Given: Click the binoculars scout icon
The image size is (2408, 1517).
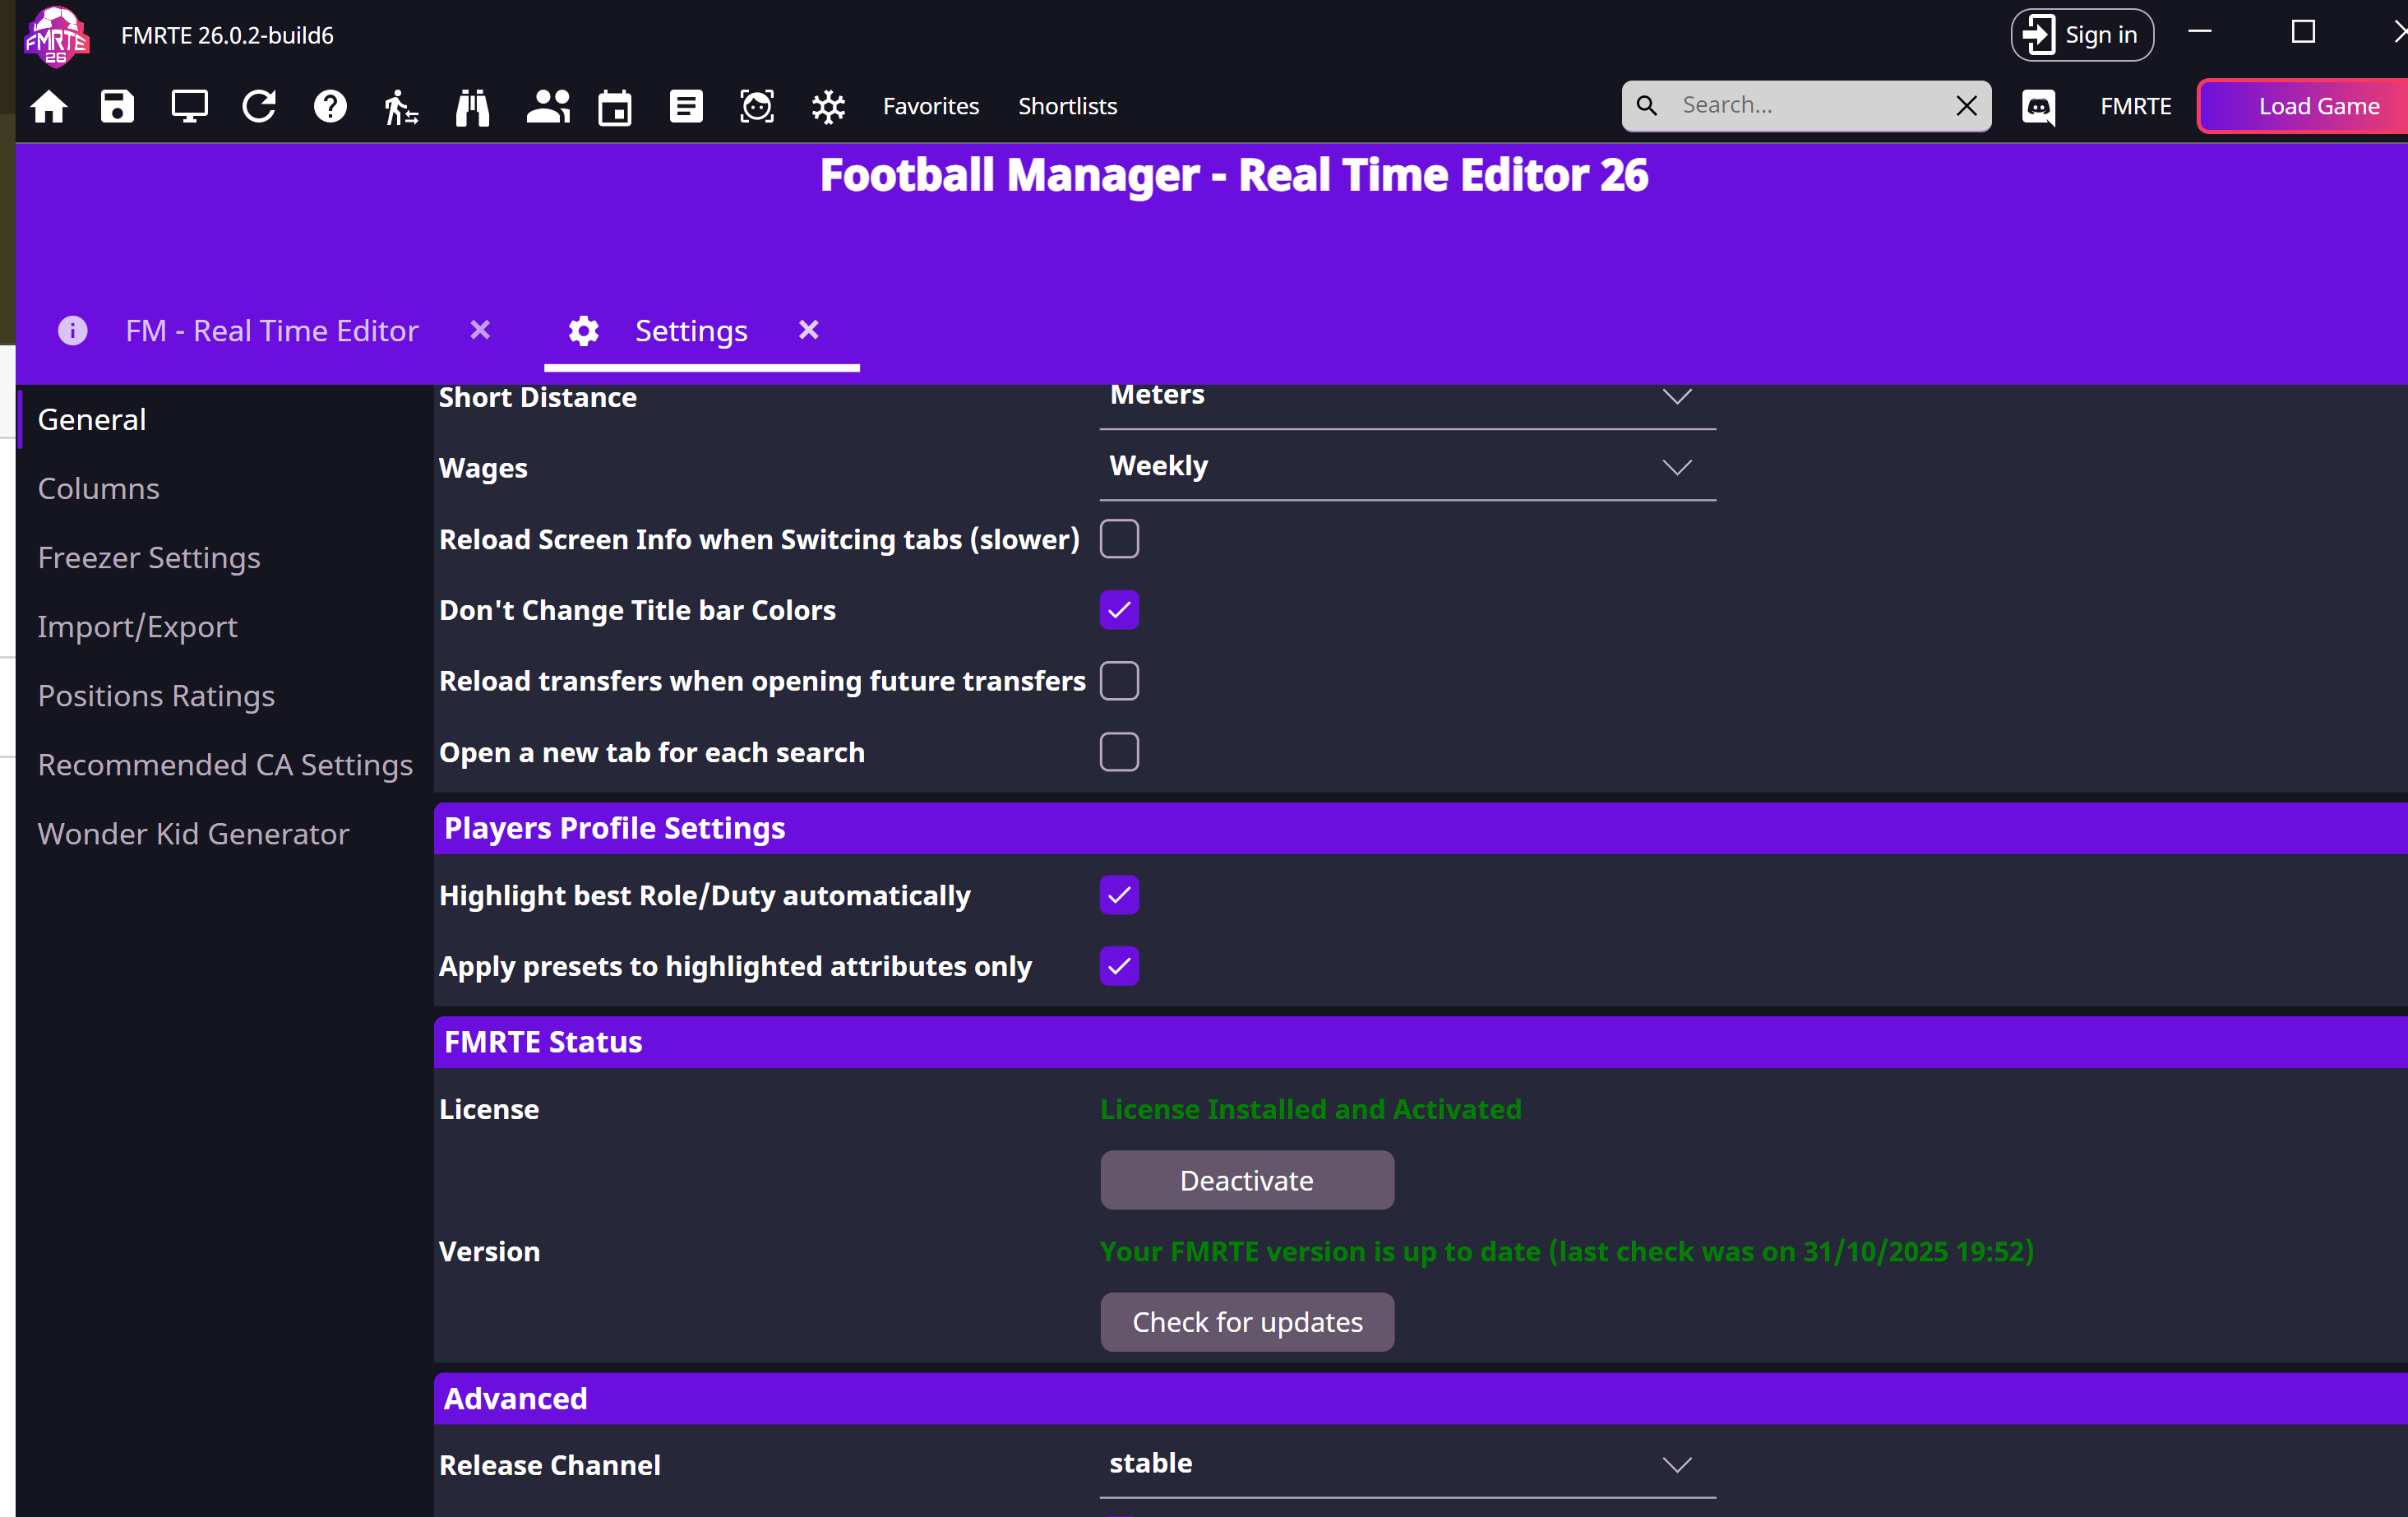Looking at the screenshot, I should coord(472,106).
